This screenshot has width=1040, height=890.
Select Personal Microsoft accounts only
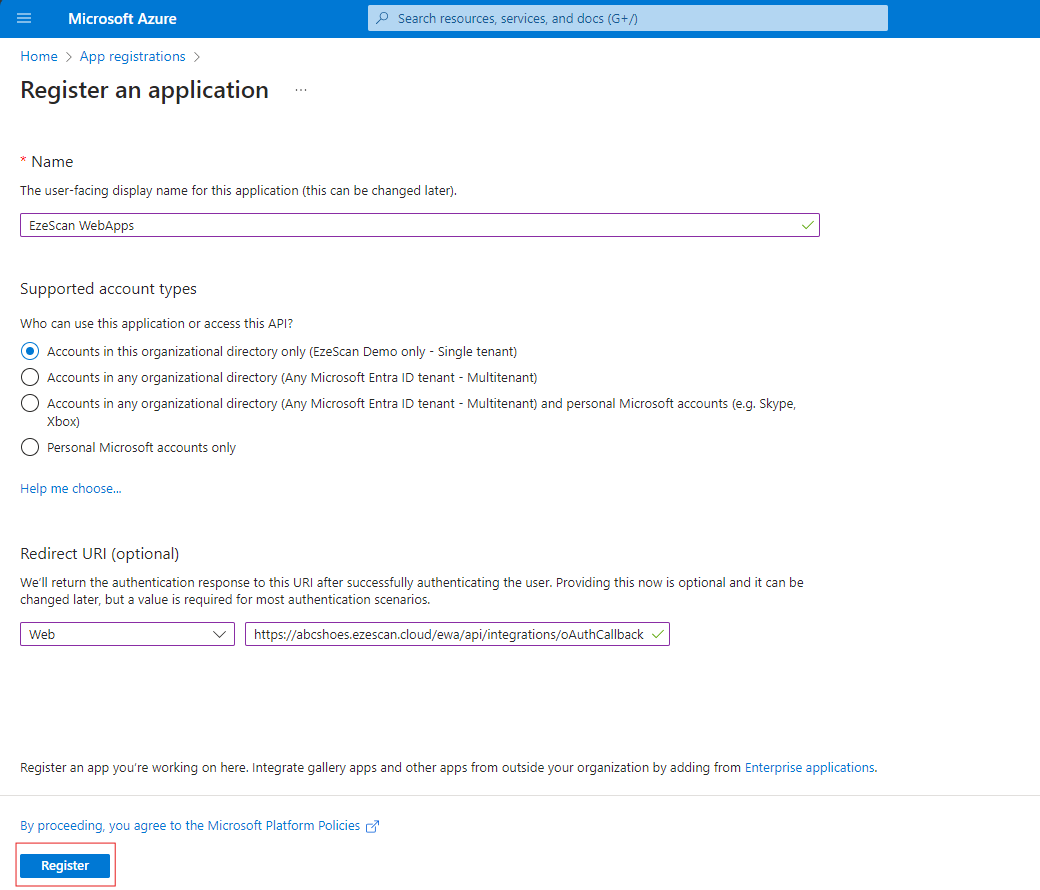[x=30, y=448]
